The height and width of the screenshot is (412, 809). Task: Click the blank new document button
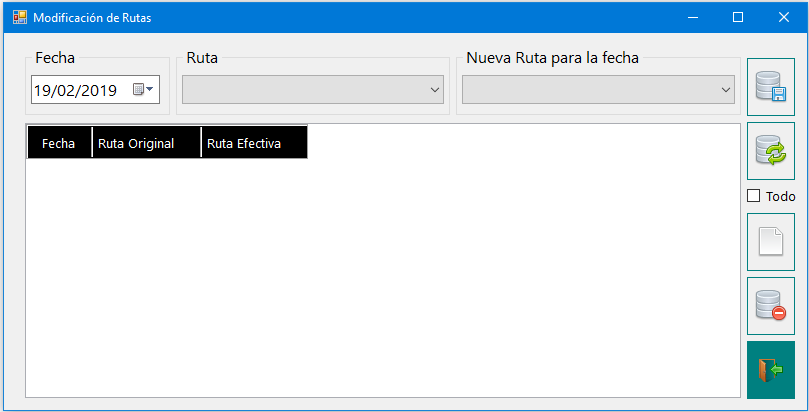771,242
